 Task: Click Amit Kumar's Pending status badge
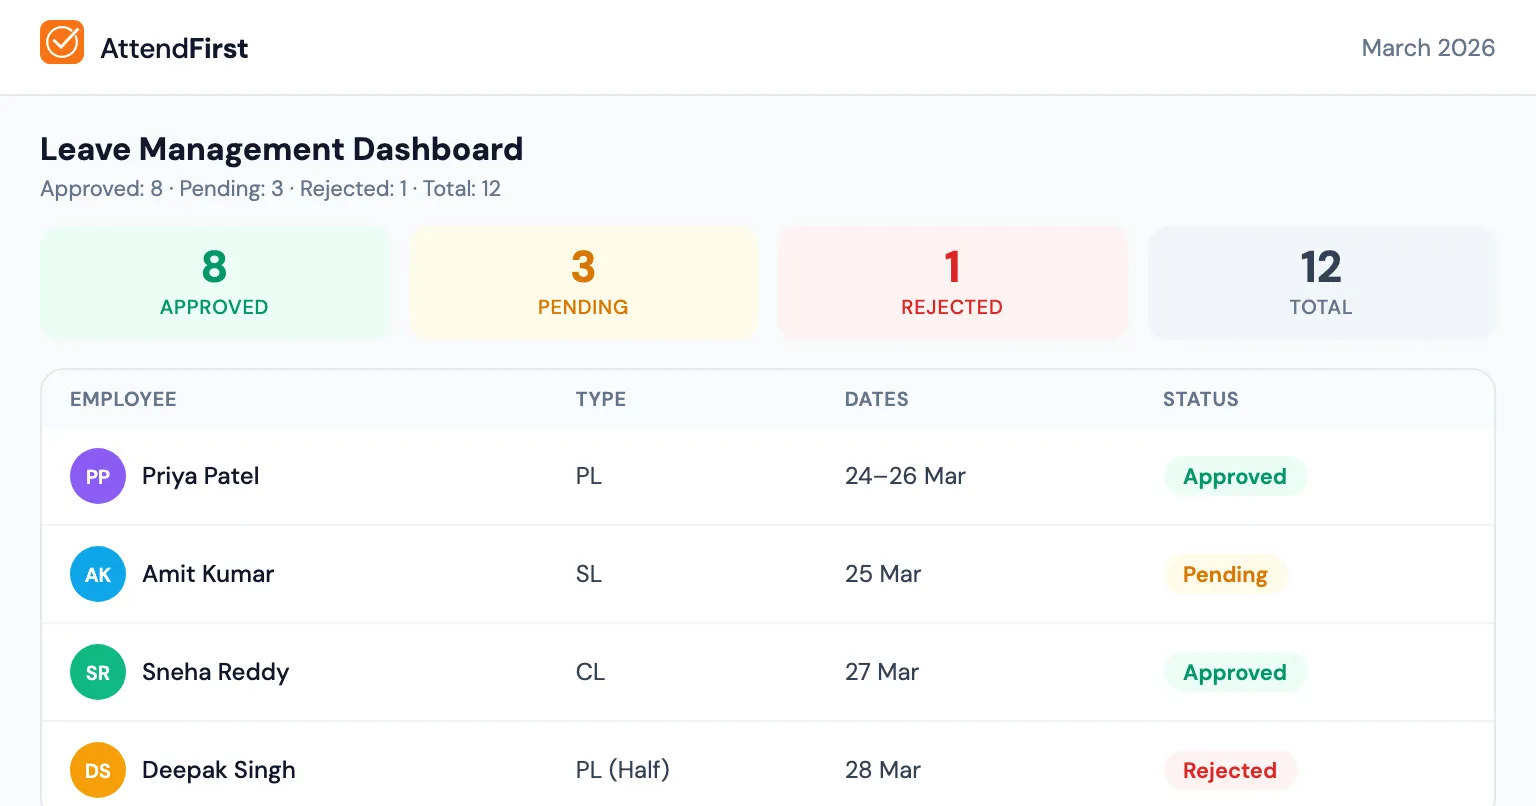[x=1225, y=574]
